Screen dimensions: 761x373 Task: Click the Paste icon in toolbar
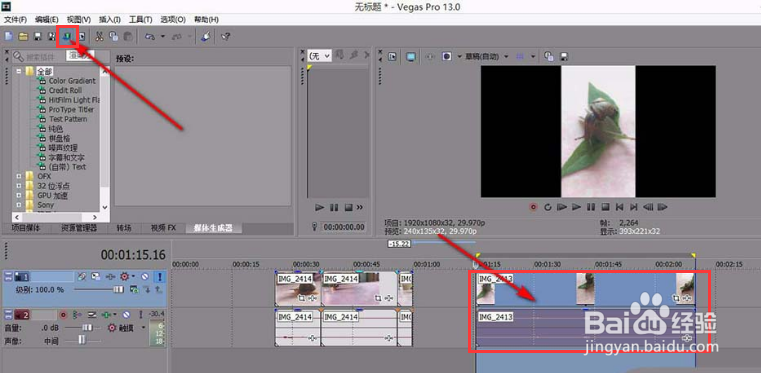point(128,36)
